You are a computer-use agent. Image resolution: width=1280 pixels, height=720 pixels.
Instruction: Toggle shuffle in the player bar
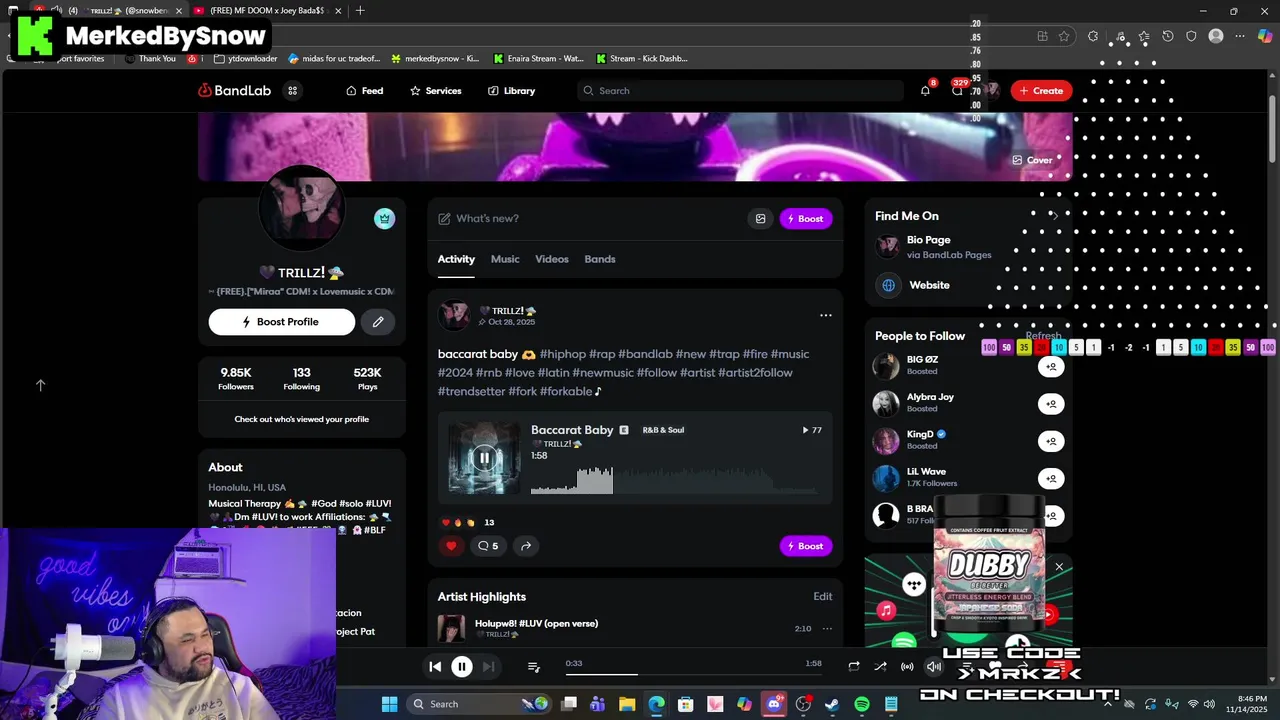click(880, 666)
